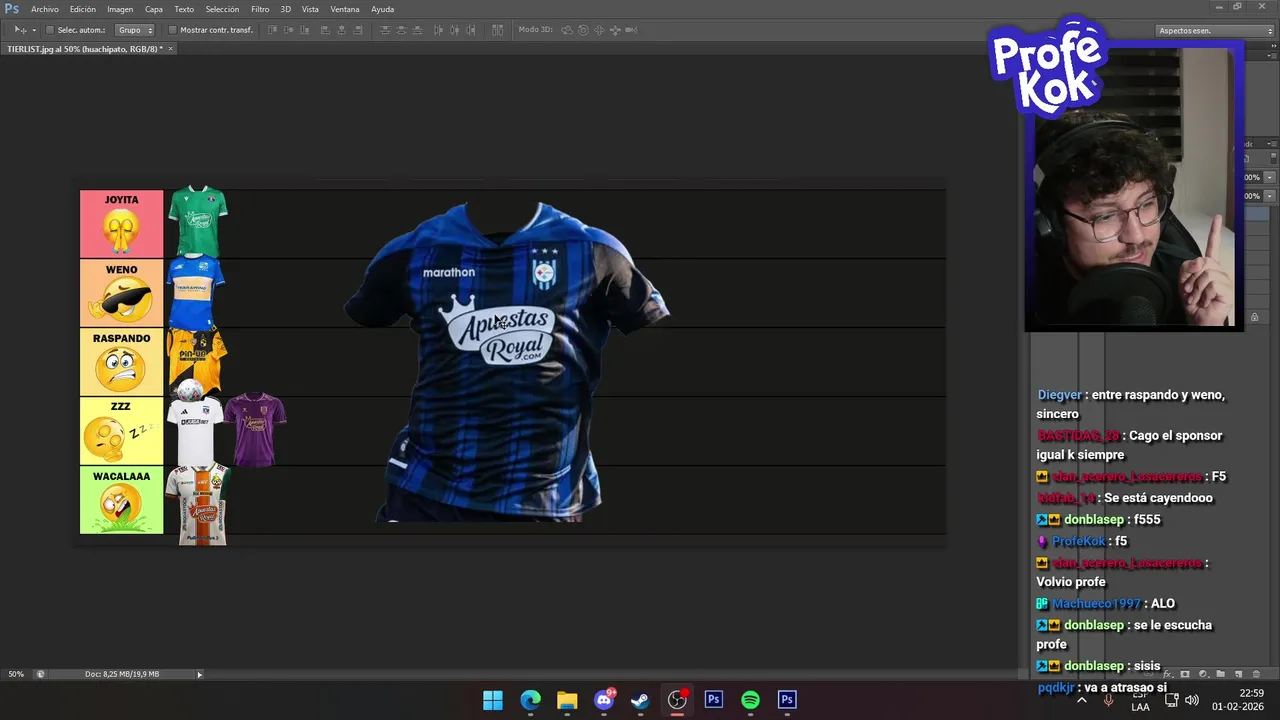
Task: Open status bar document info arrow
Action: click(x=199, y=674)
